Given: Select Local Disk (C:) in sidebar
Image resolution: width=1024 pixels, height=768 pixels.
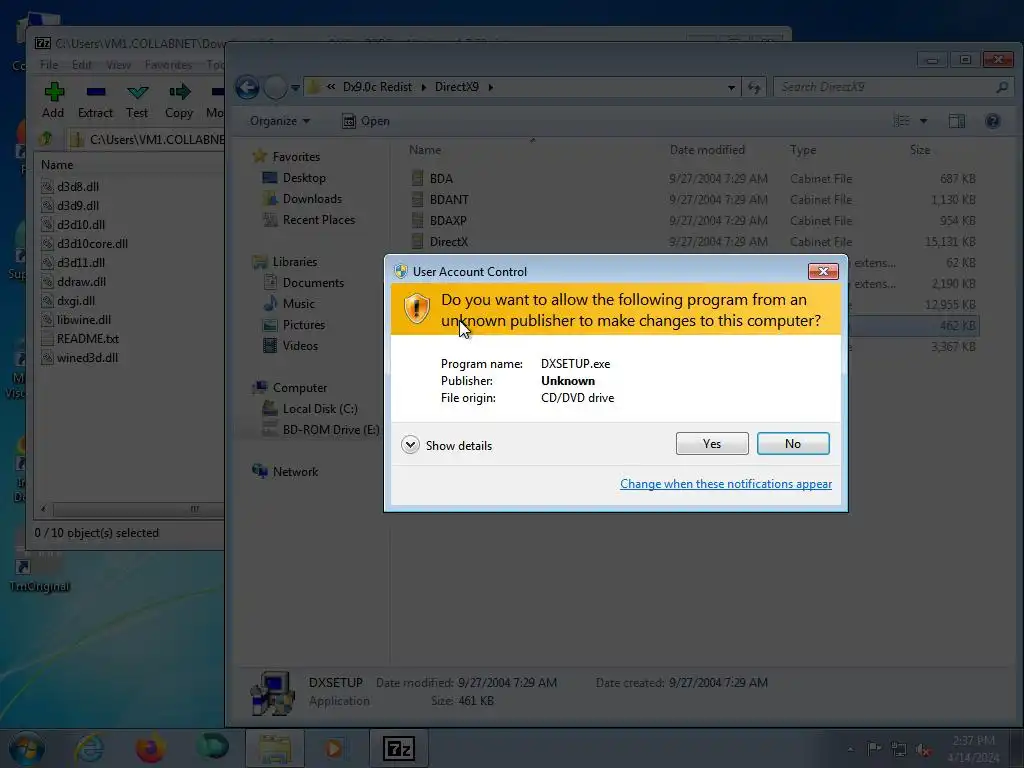Looking at the screenshot, I should [x=310, y=409].
